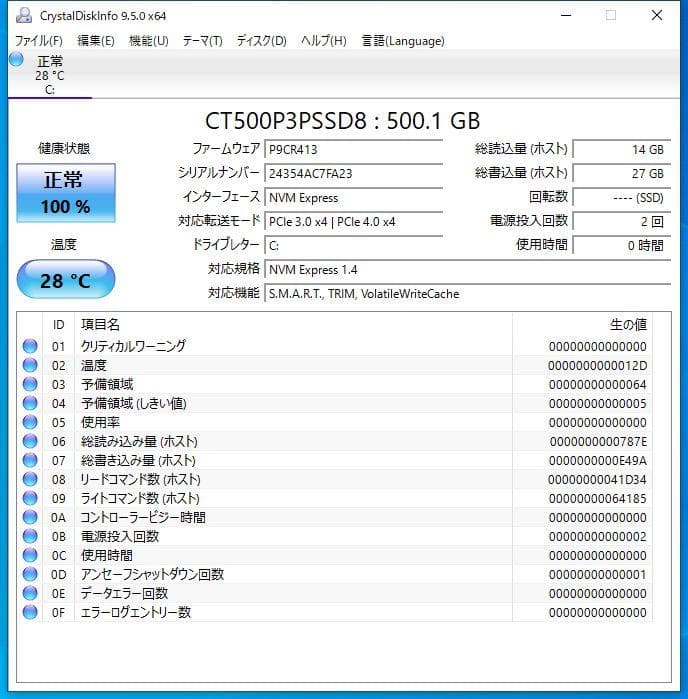Click raw value 0000000064185
The width and height of the screenshot is (688, 699).
(x=597, y=498)
